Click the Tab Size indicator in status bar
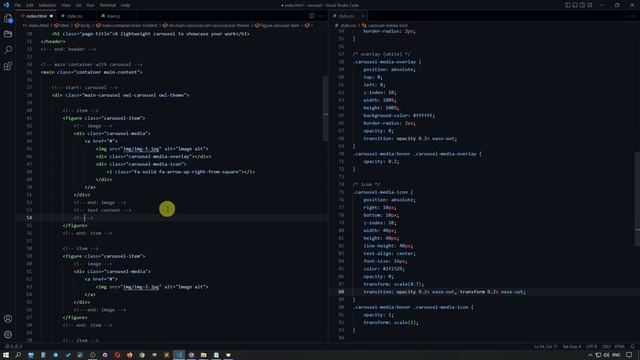This screenshot has height=360, width=640. (571, 347)
